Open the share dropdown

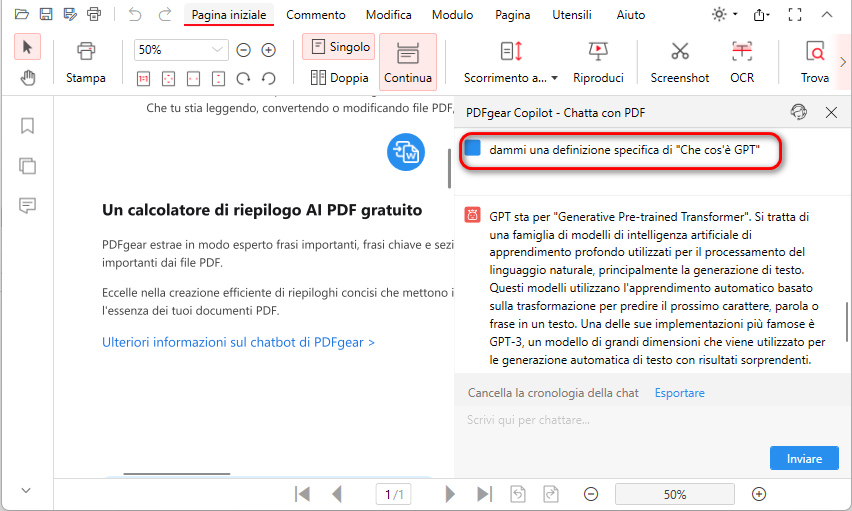click(x=762, y=15)
